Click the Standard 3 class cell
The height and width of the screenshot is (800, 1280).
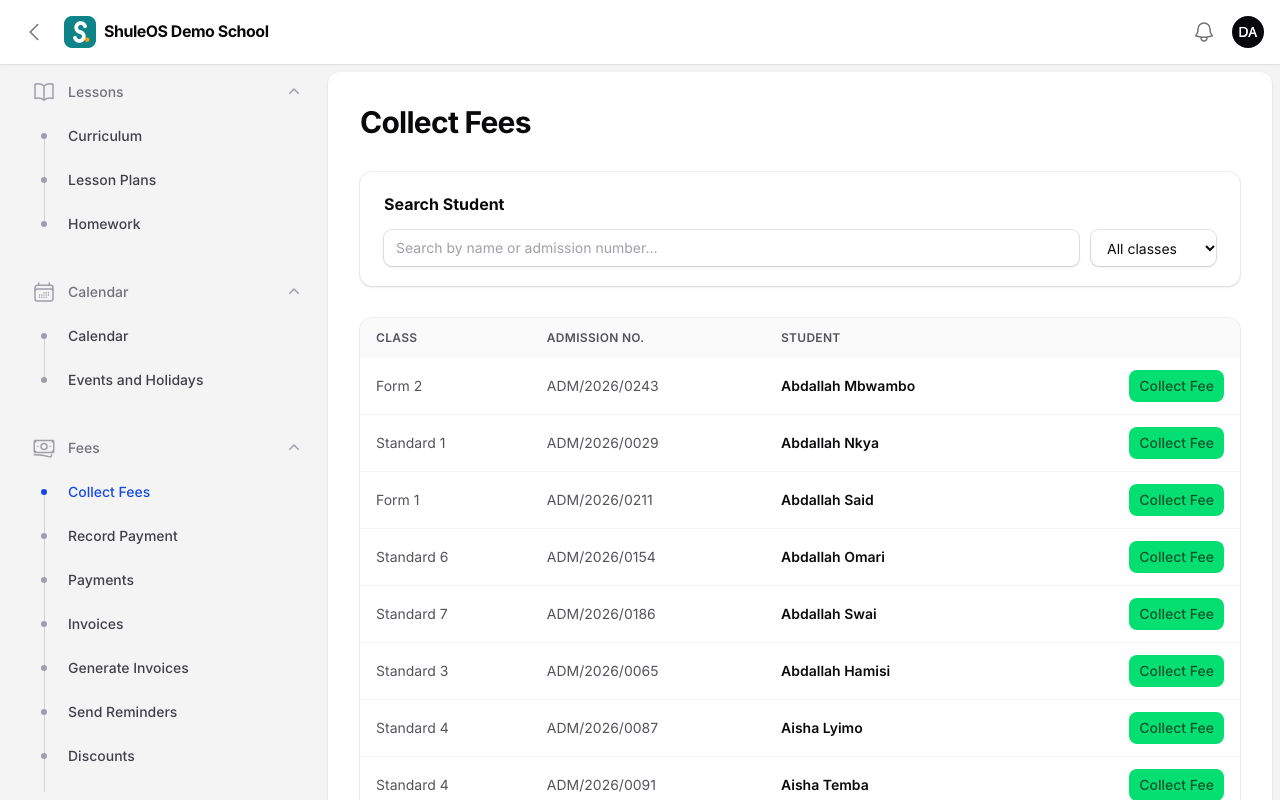click(x=412, y=671)
